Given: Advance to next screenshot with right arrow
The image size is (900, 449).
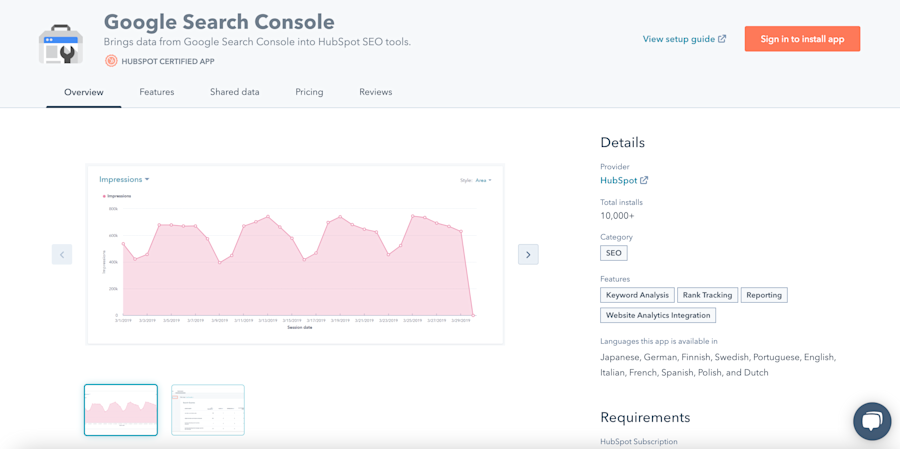Looking at the screenshot, I should (x=528, y=254).
